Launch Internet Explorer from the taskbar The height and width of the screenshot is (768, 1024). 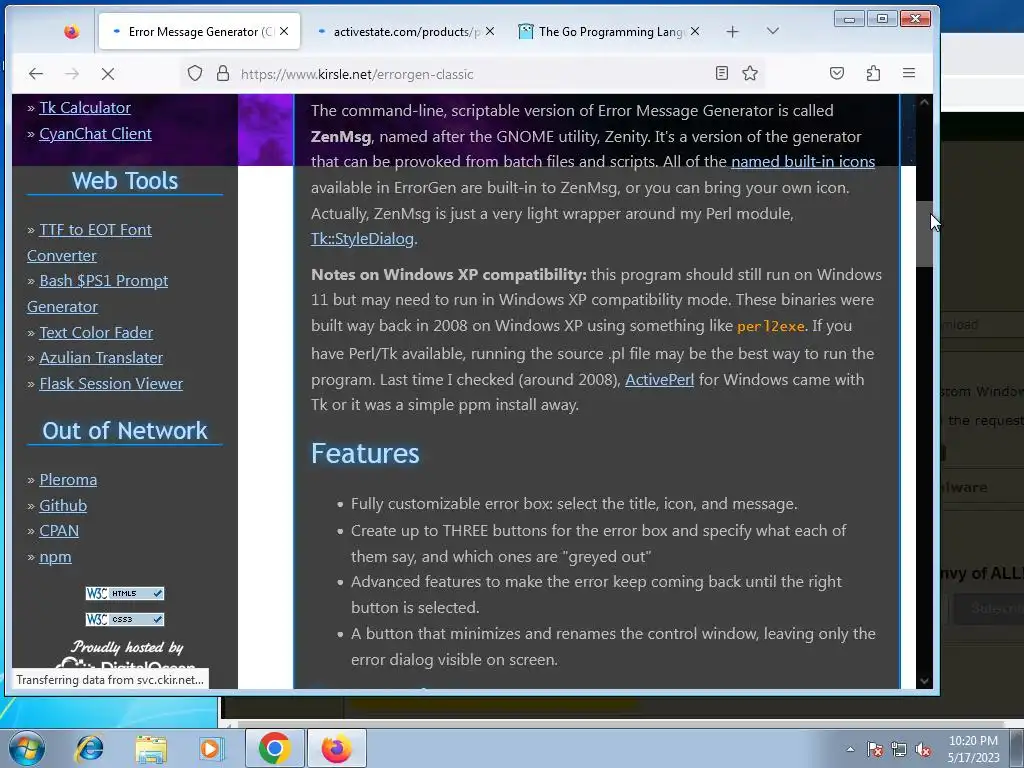coord(89,748)
